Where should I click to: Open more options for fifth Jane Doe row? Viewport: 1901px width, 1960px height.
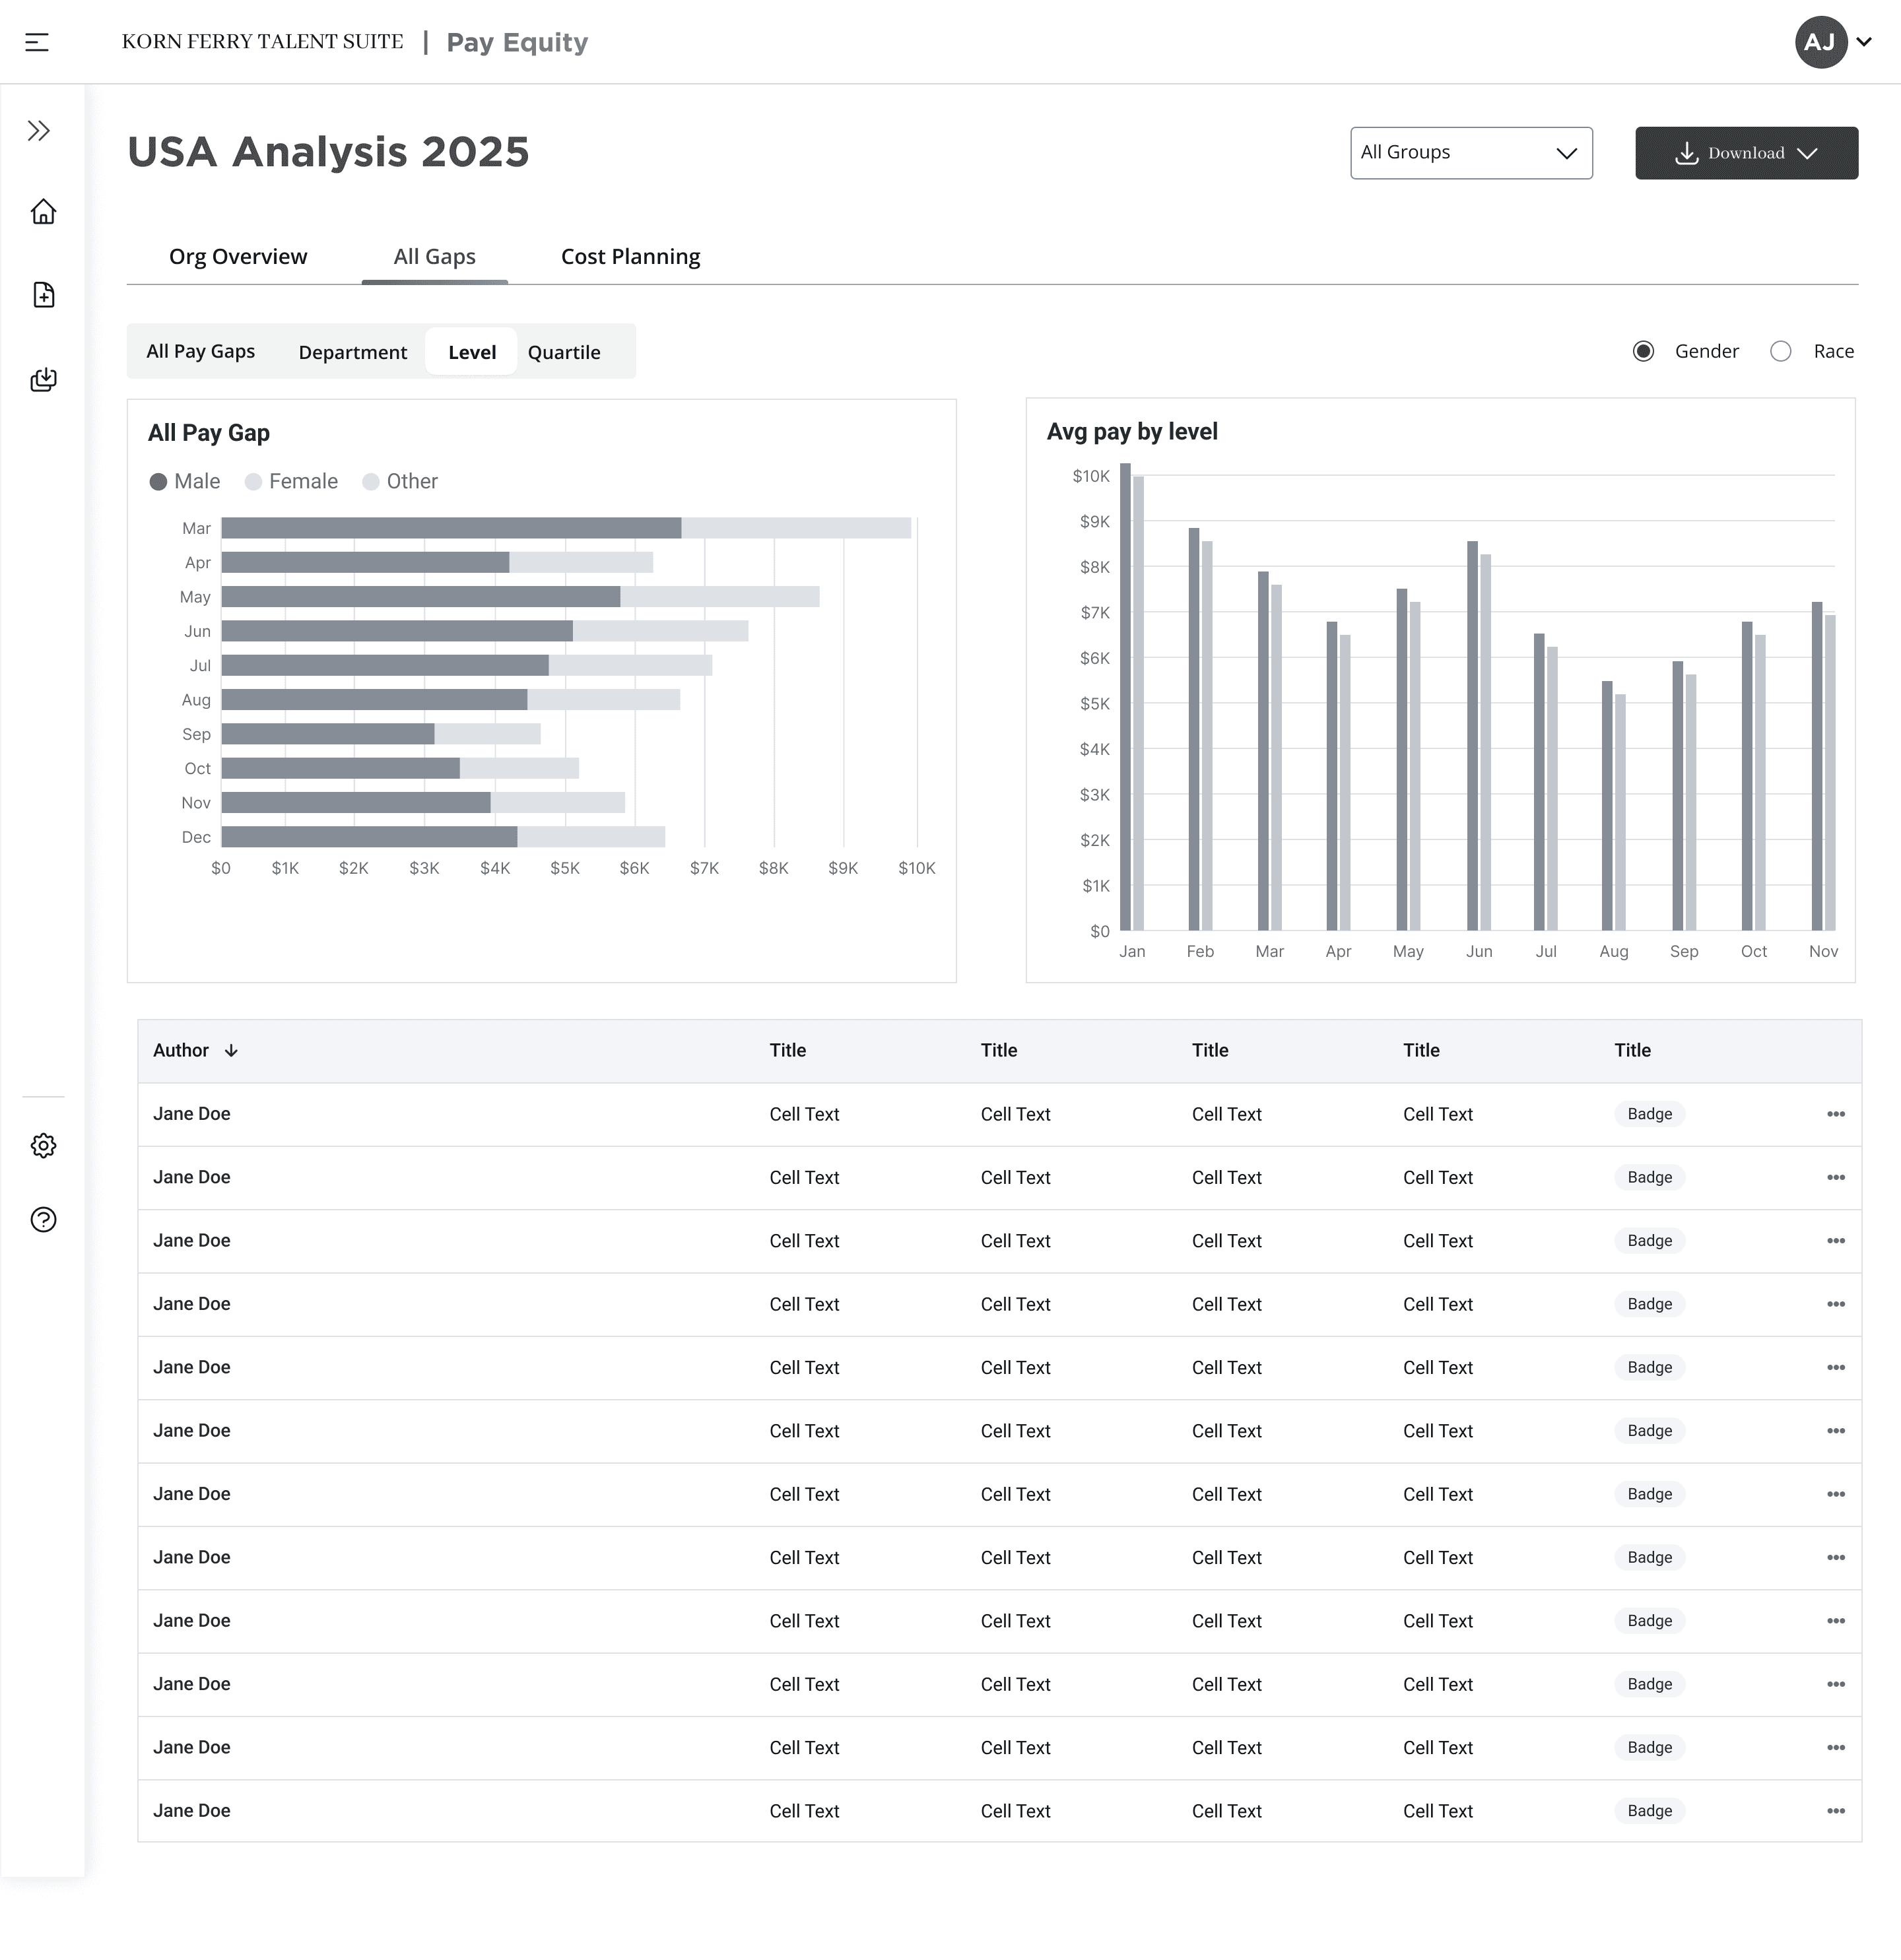1836,1368
